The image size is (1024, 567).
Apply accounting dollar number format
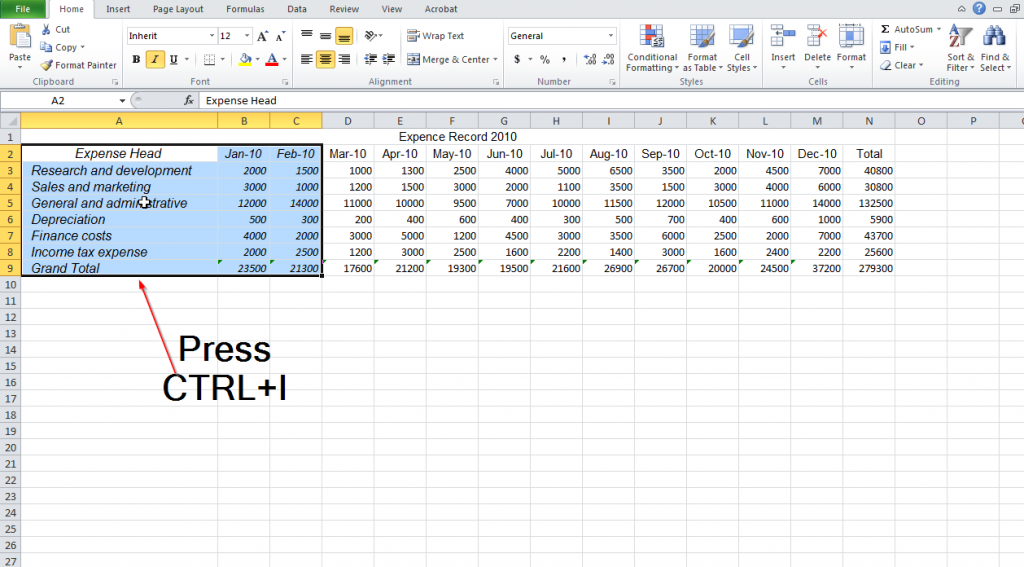pos(517,59)
